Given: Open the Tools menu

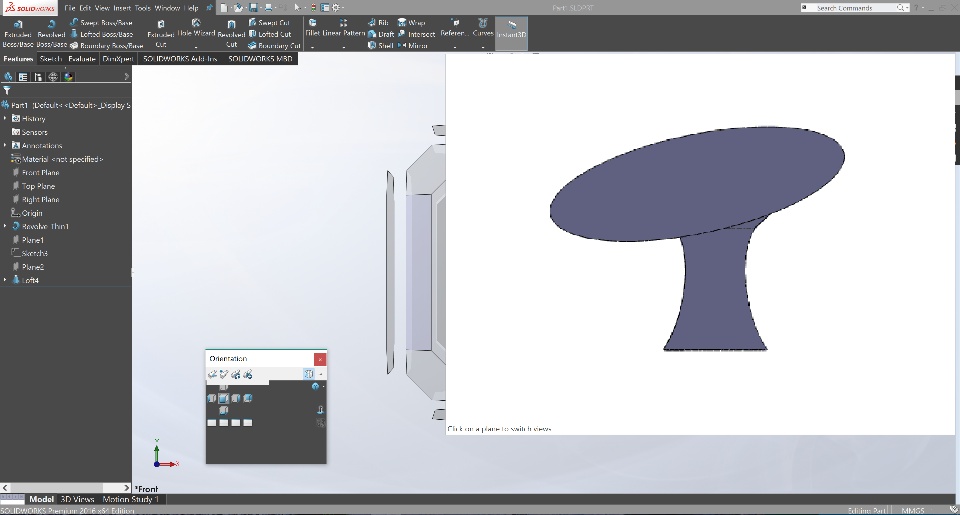Looking at the screenshot, I should pyautogui.click(x=143, y=8).
